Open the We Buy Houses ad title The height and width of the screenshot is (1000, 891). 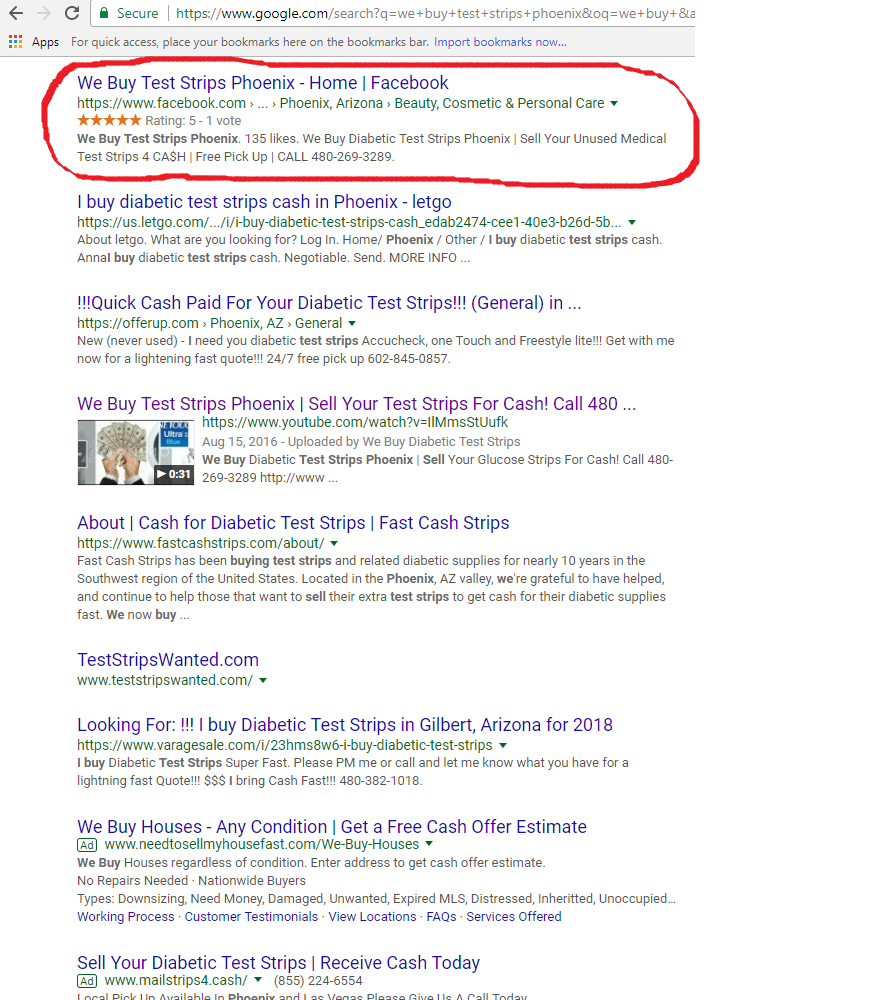click(x=332, y=827)
